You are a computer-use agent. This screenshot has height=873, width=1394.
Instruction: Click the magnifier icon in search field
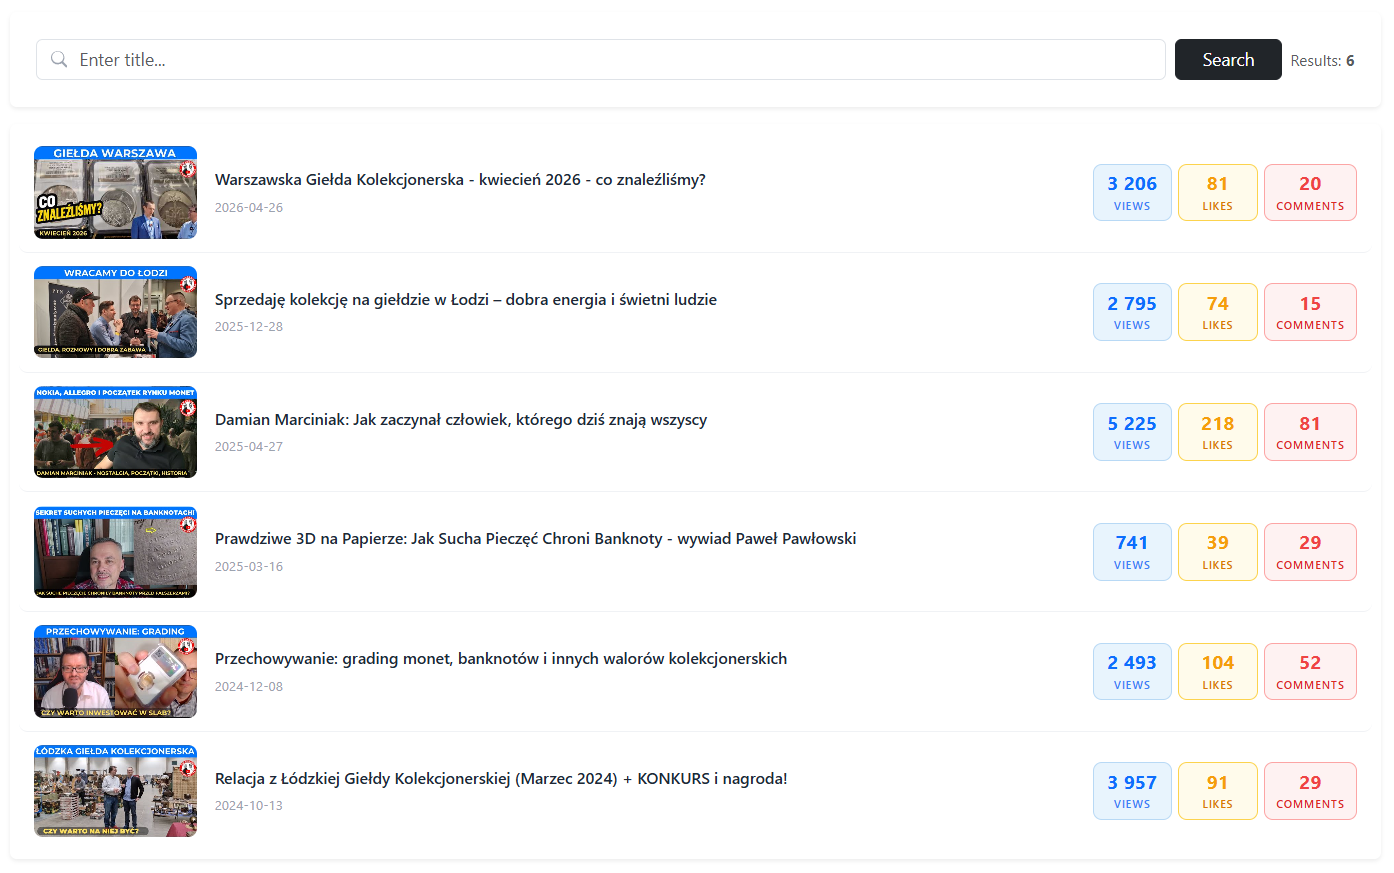coord(59,60)
